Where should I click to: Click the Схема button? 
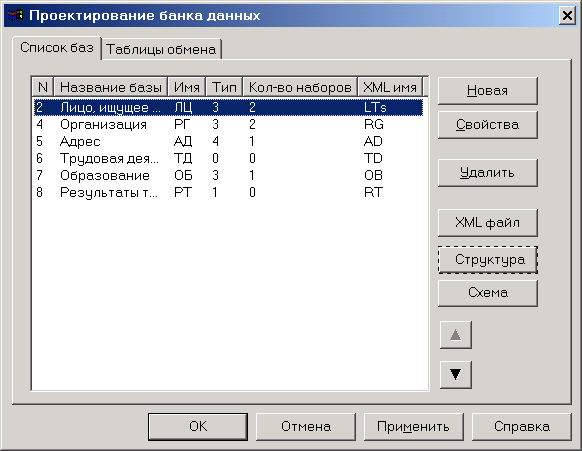pyautogui.click(x=487, y=293)
